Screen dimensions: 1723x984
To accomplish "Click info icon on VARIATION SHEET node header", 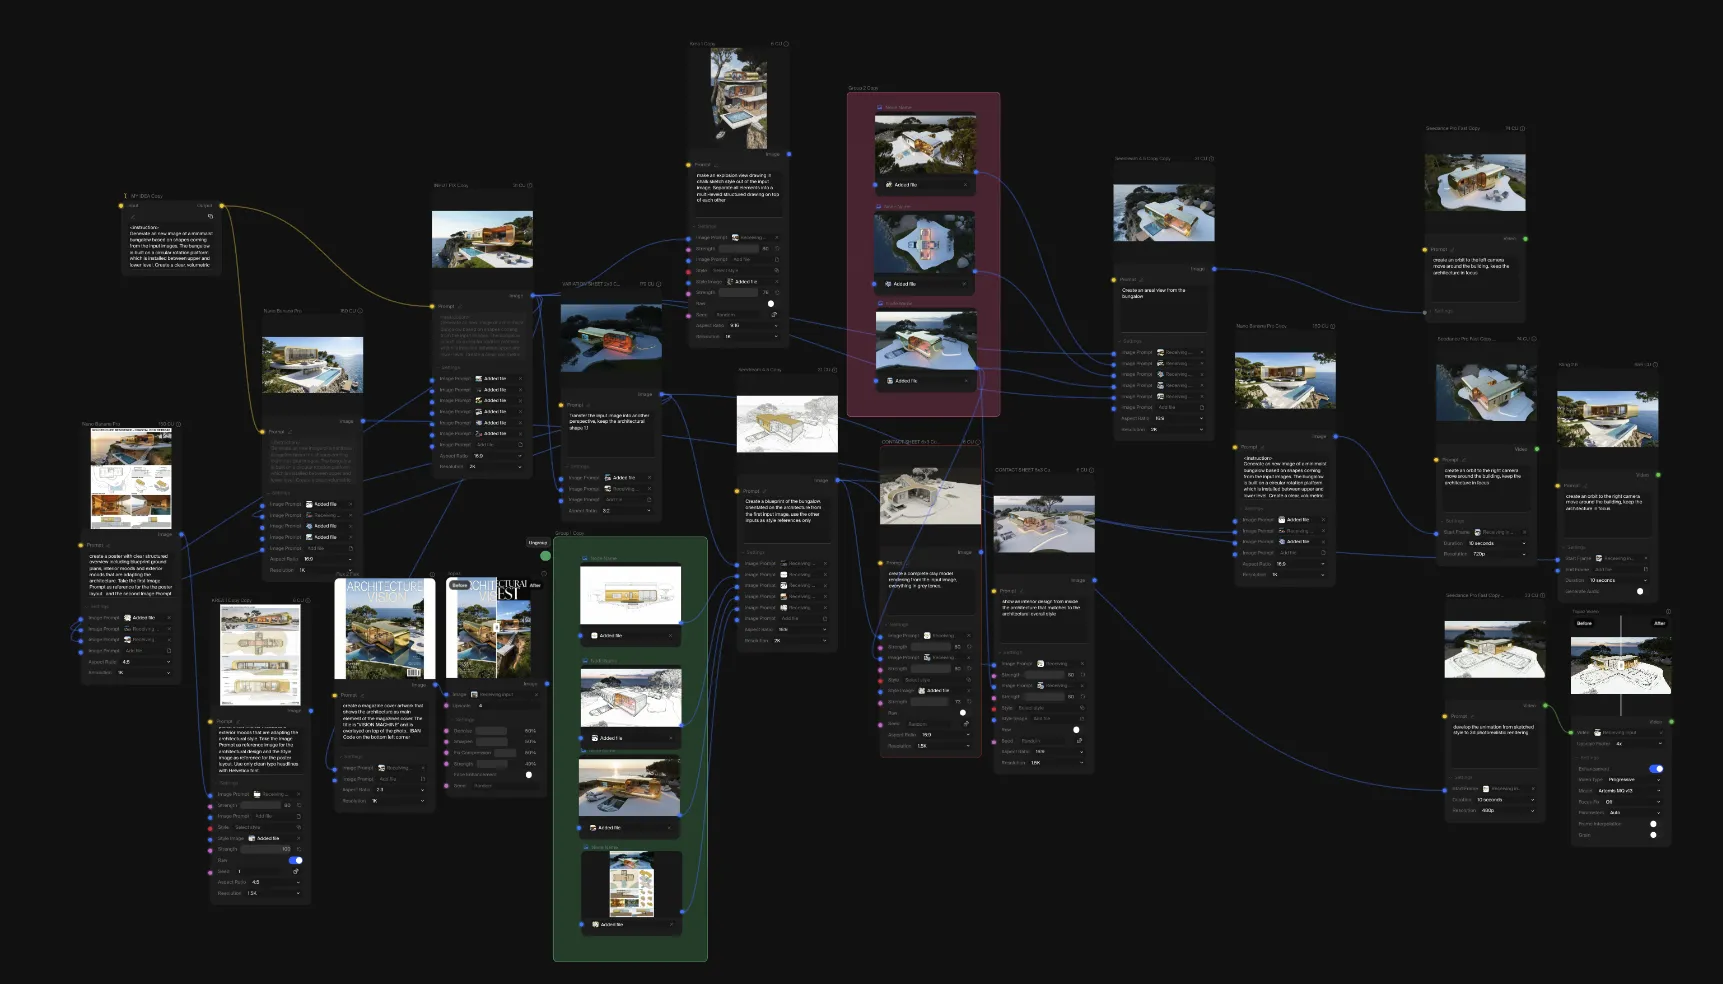I will coord(660,284).
